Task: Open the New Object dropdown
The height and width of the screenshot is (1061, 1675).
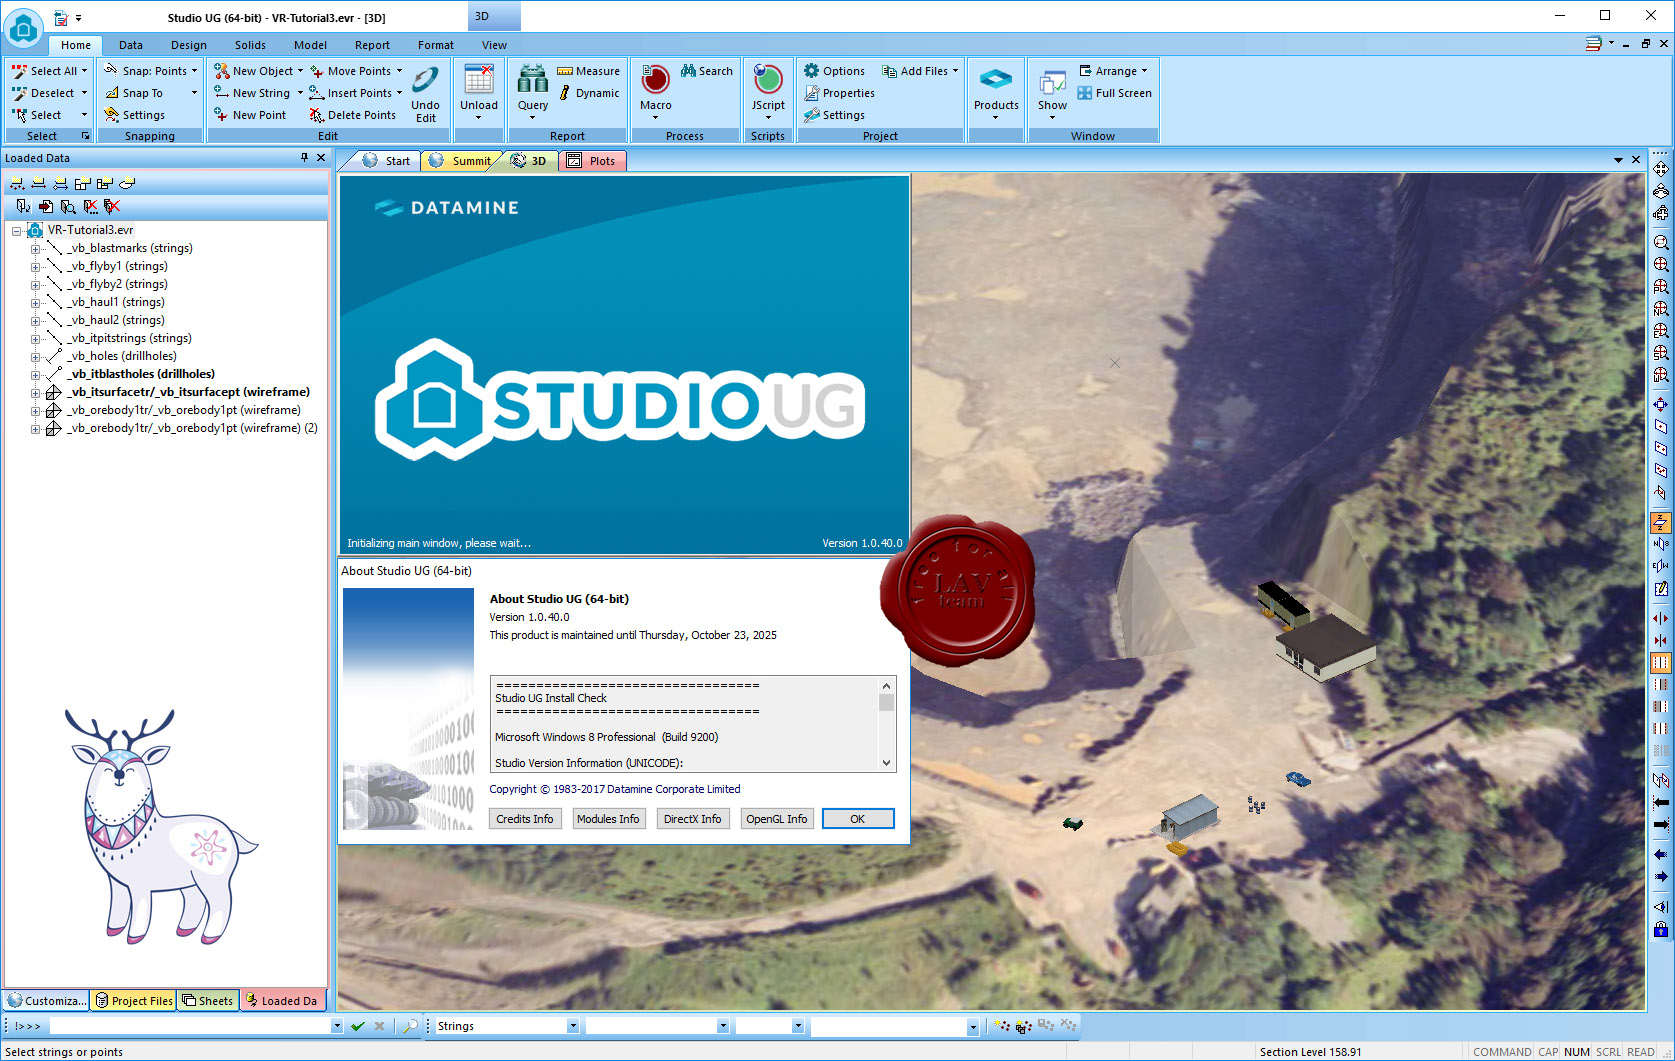Action: (300, 71)
